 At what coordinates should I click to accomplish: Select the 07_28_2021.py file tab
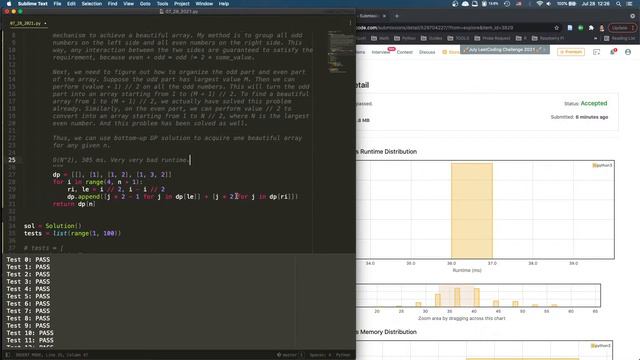coord(28,23)
